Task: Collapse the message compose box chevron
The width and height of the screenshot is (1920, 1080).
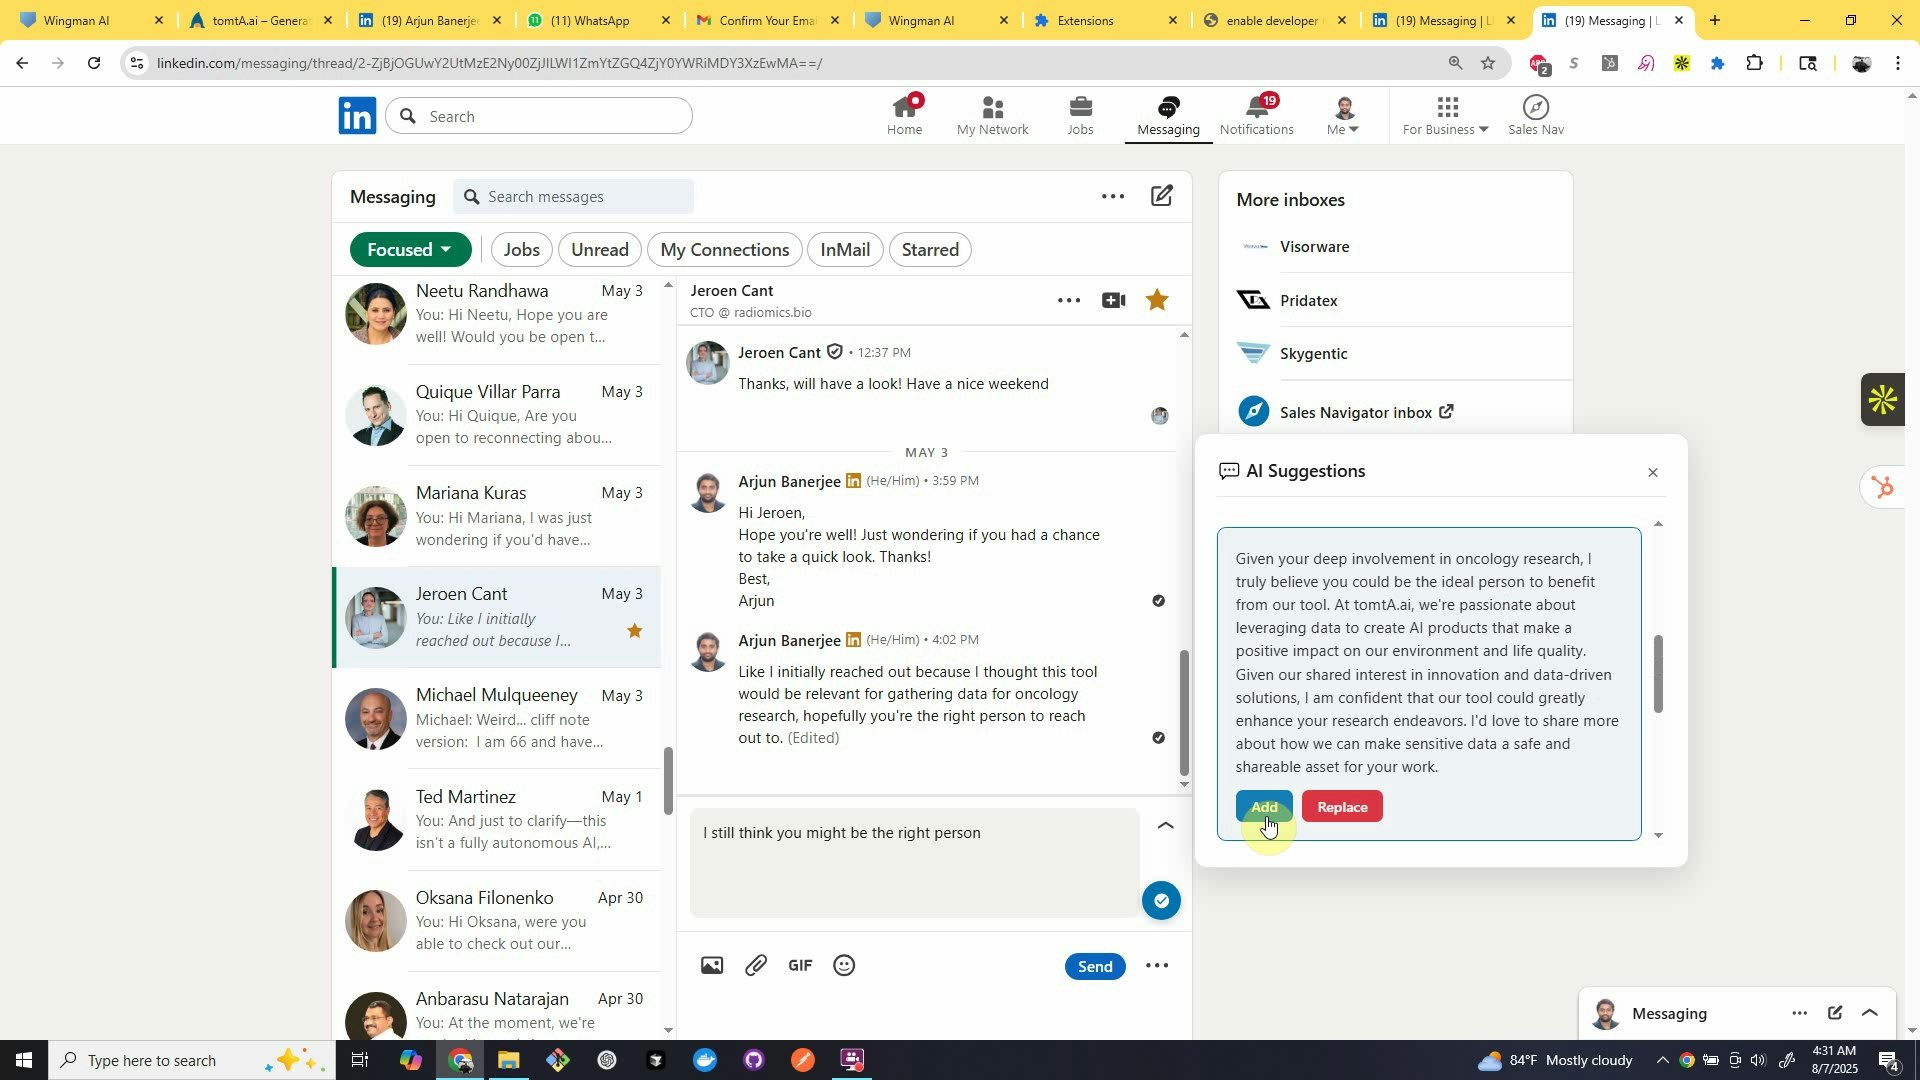Action: [x=1165, y=826]
